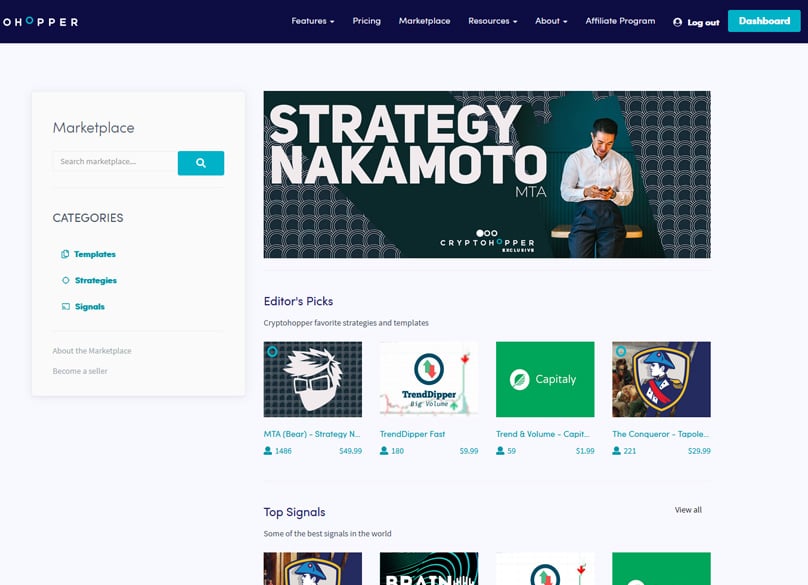Open the TrendDipper Fast thumbnail

click(429, 379)
